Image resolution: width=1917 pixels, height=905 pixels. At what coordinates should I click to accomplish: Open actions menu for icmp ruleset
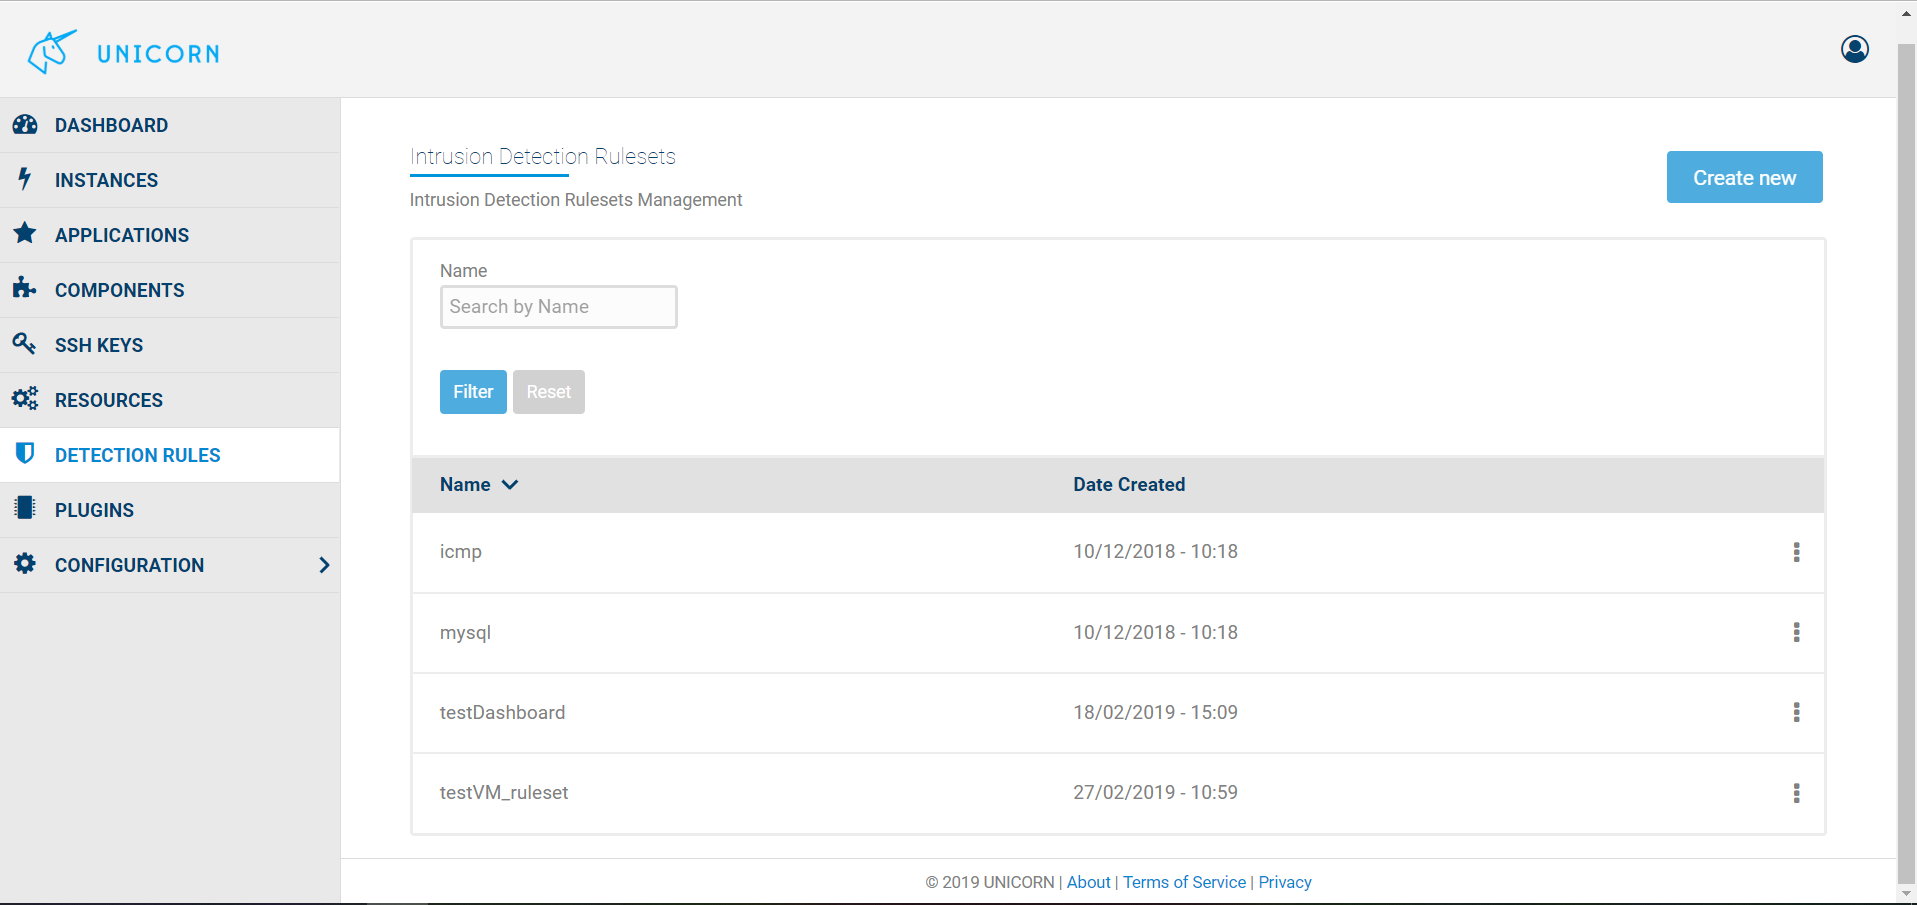(1796, 552)
